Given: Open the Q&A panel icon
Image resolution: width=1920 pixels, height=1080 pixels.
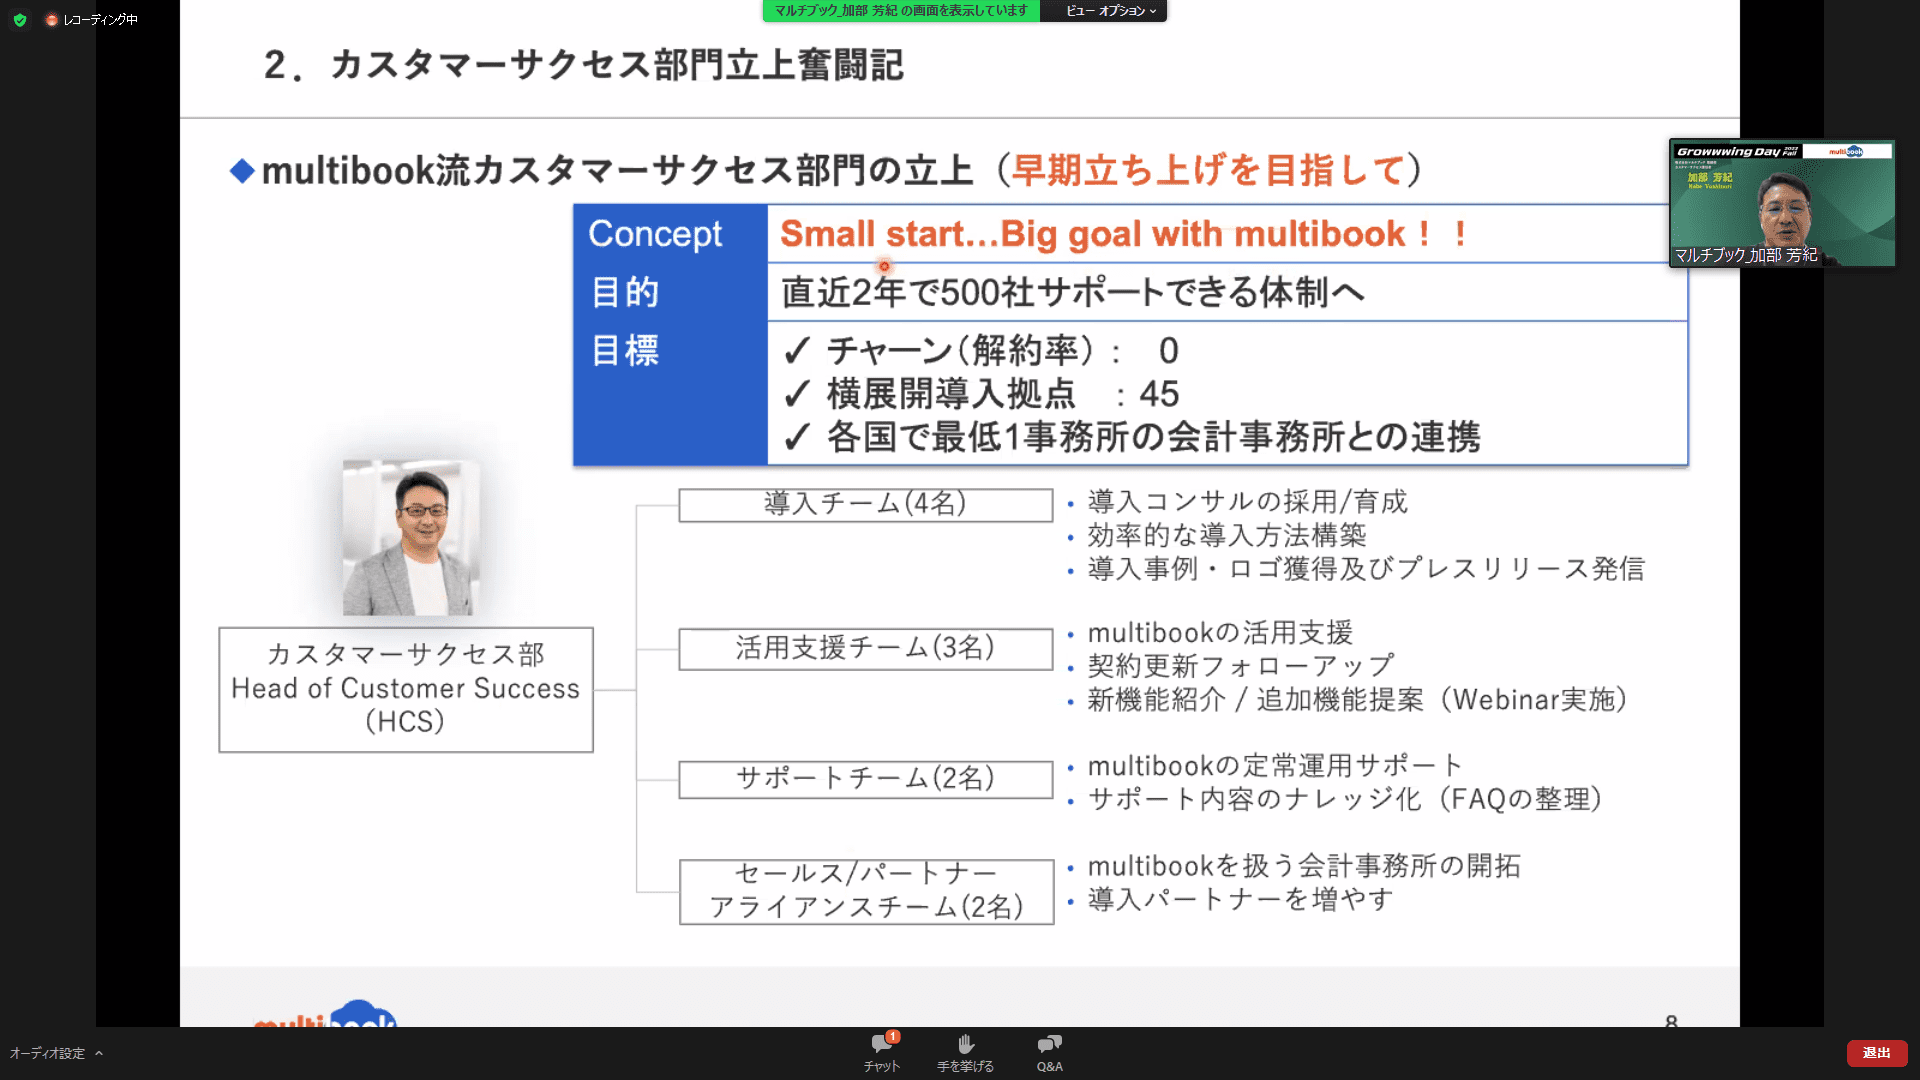Looking at the screenshot, I should [1049, 1044].
